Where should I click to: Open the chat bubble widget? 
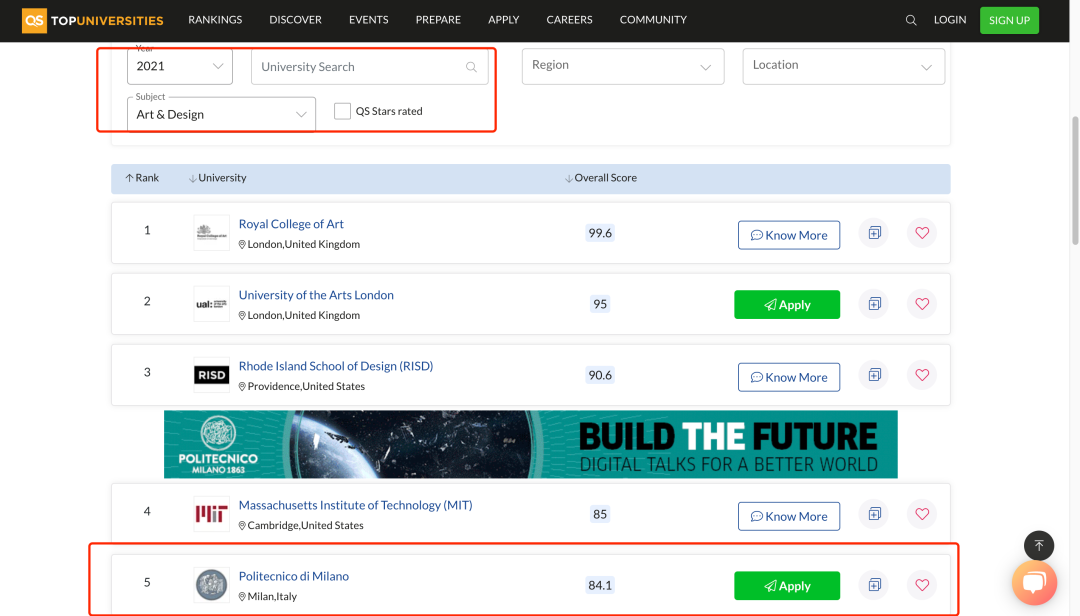point(1034,583)
